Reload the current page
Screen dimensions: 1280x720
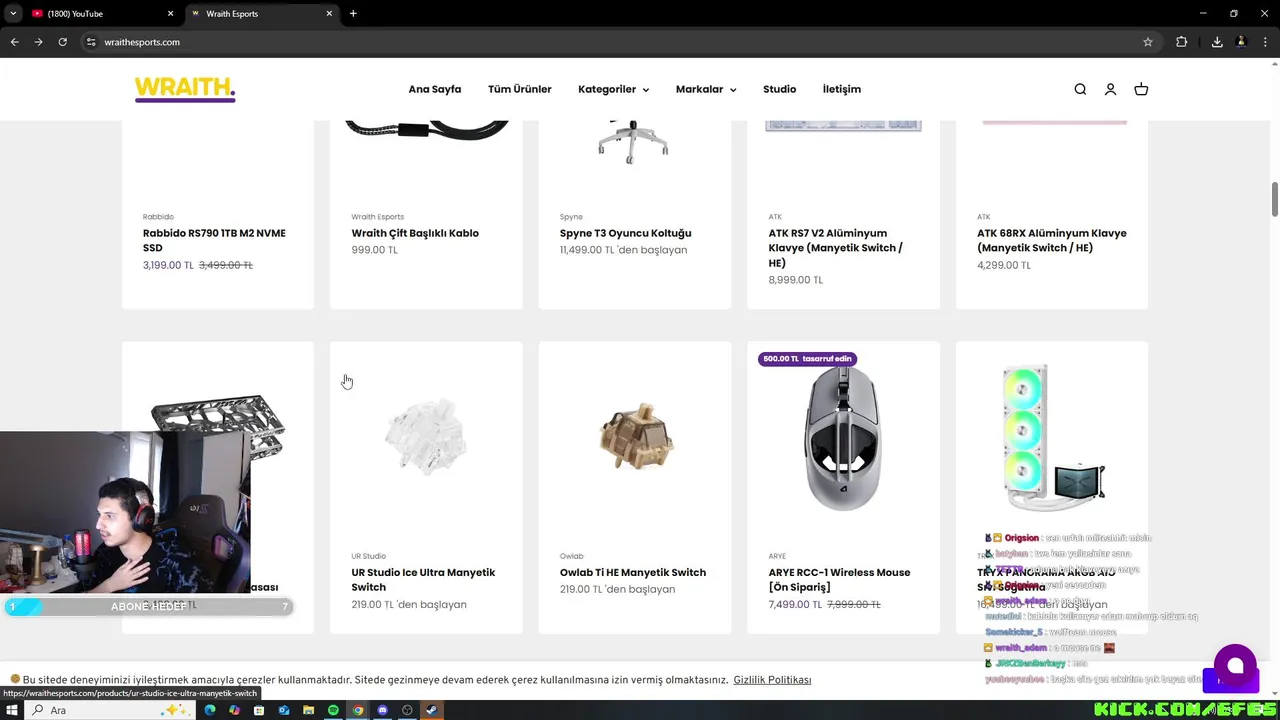click(x=62, y=42)
